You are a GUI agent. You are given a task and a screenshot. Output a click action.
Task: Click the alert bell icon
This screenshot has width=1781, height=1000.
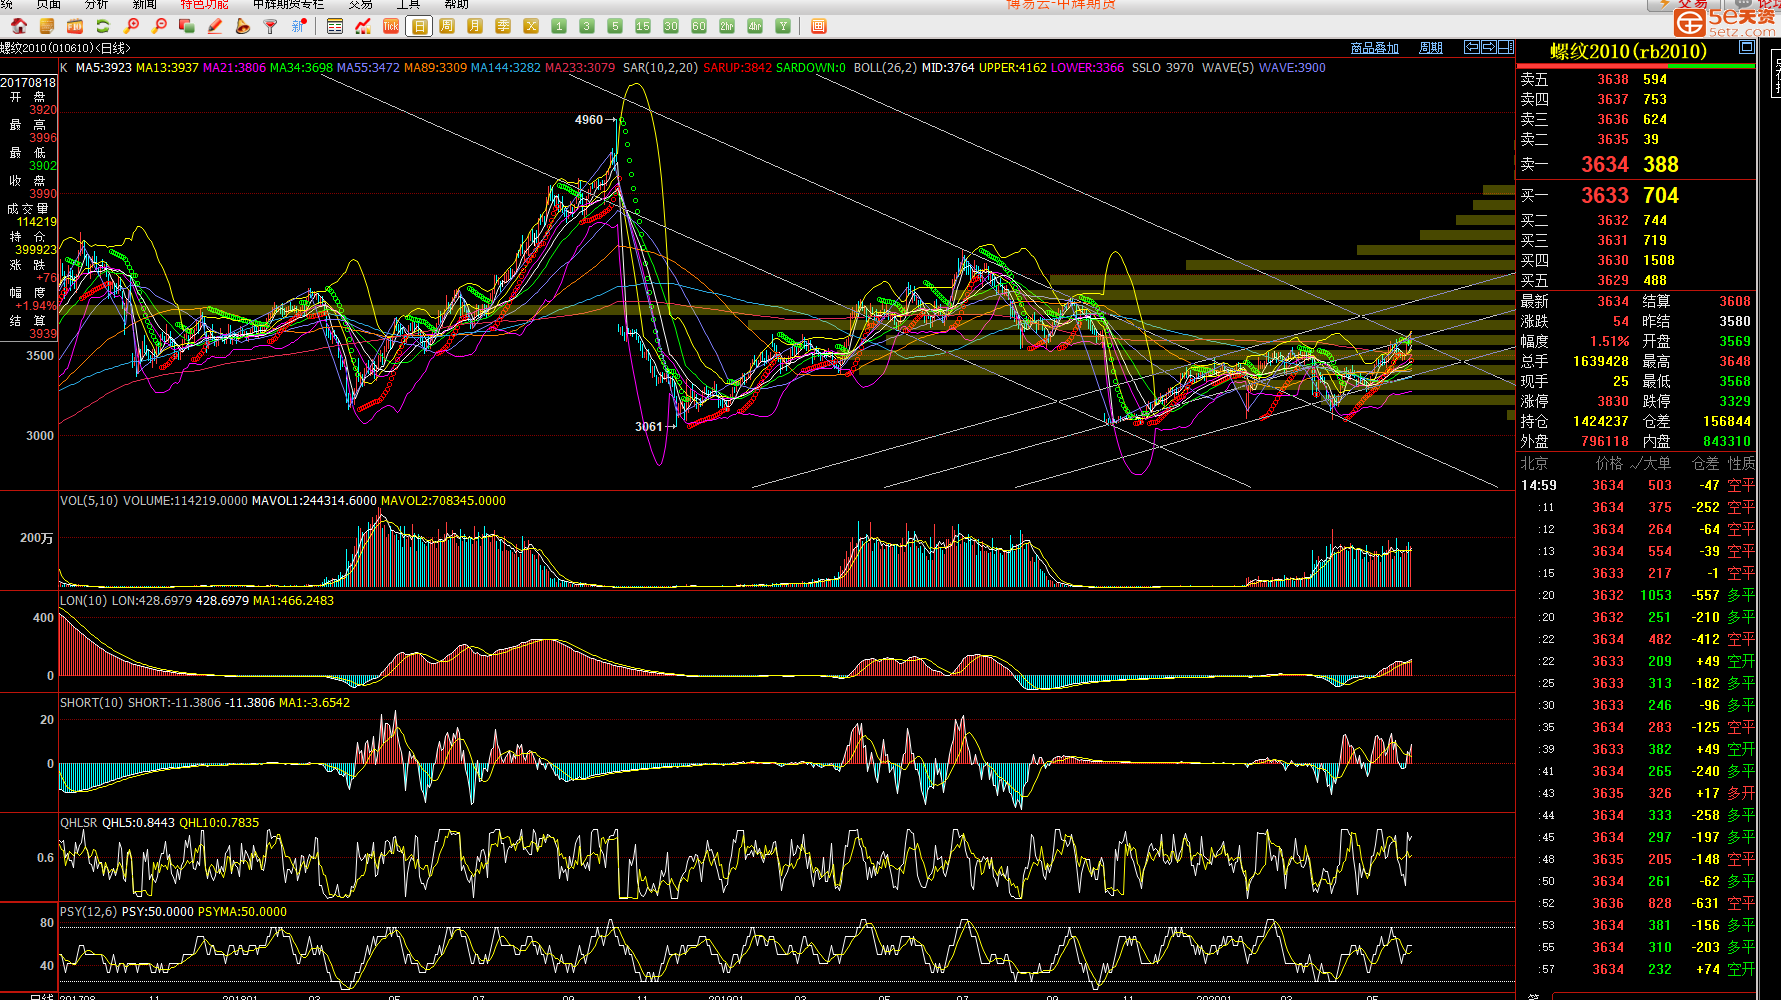coord(242,27)
